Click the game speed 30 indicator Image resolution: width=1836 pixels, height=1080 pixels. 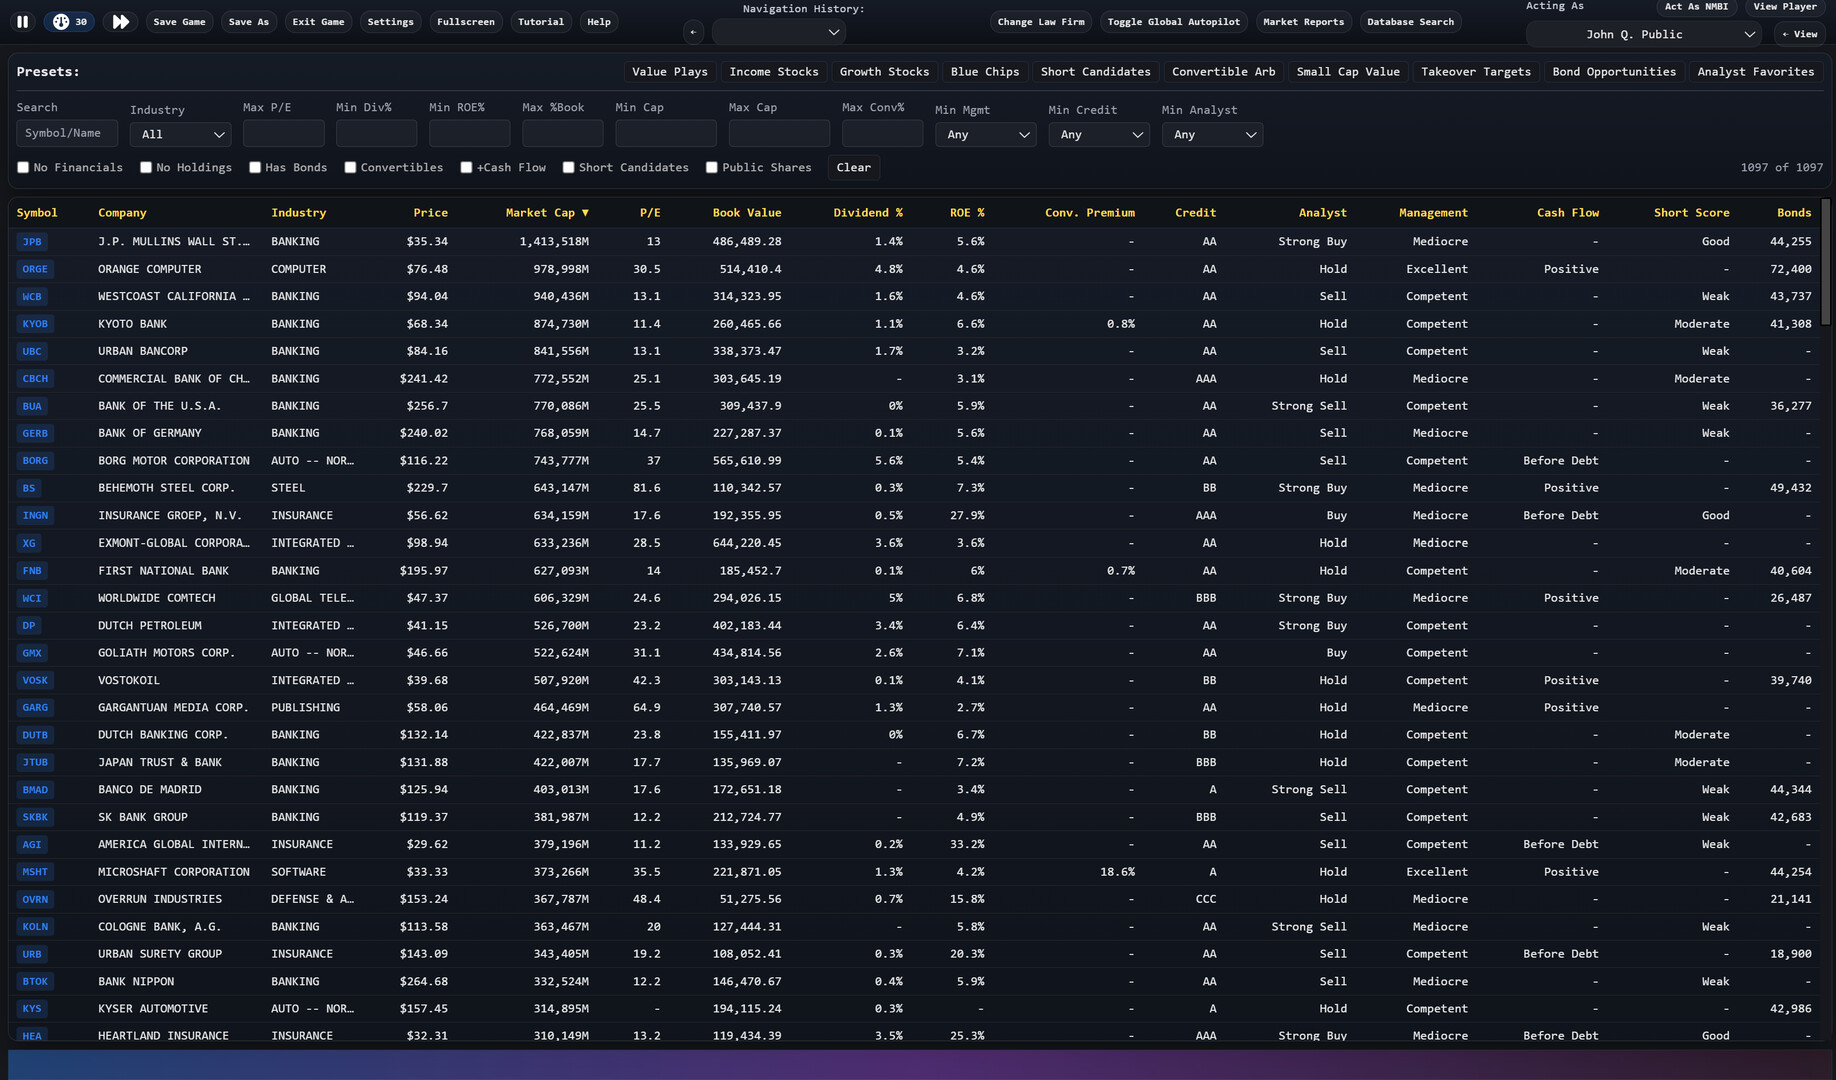click(x=70, y=22)
